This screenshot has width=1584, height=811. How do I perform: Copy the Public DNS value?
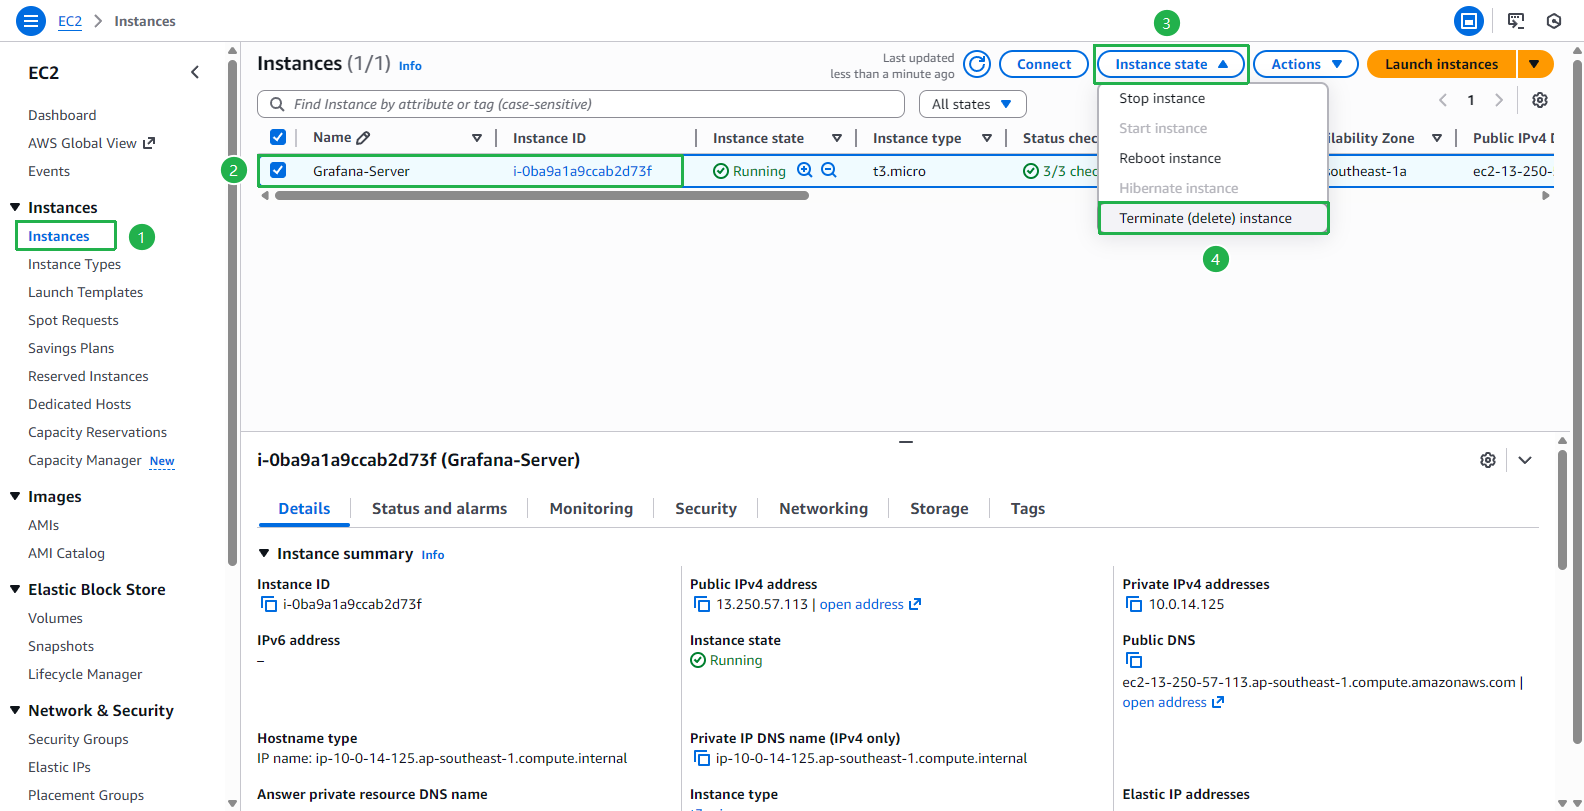pyautogui.click(x=1134, y=660)
